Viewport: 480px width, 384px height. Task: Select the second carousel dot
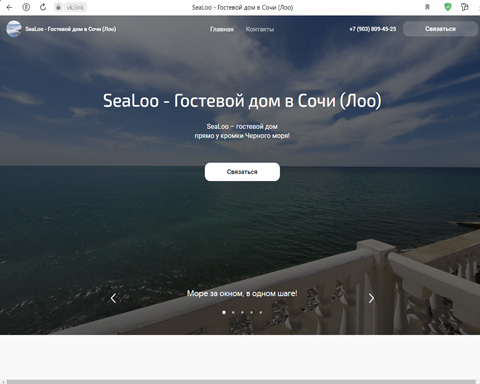[x=233, y=312]
